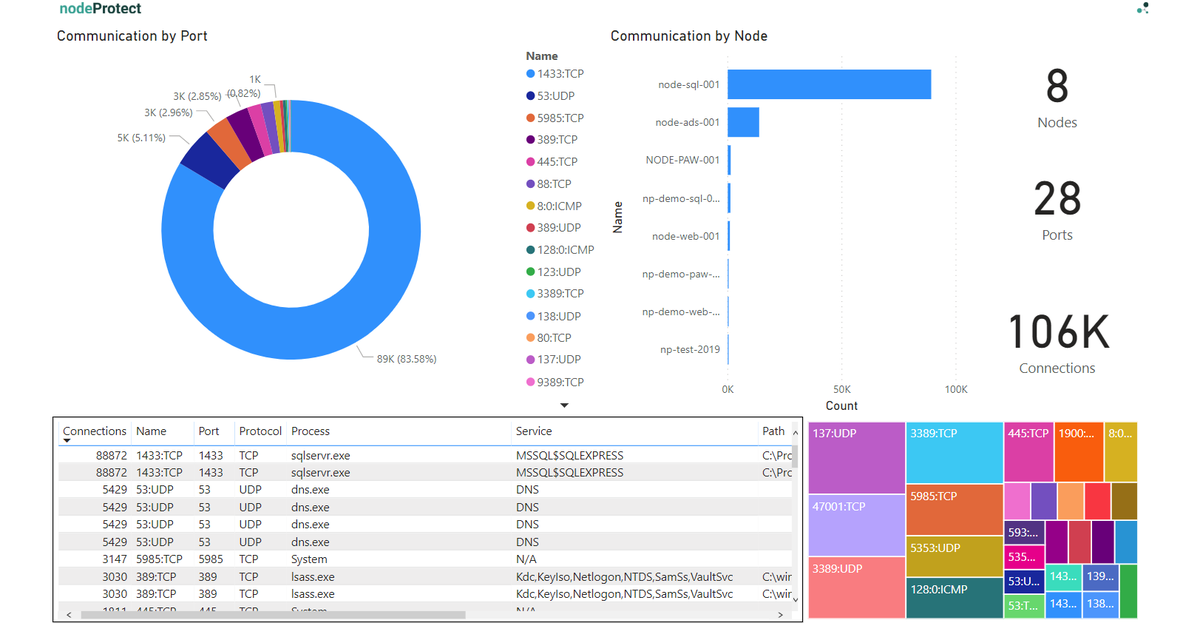The width and height of the screenshot is (1200, 623).
Task: Click the node-ads-001 bar in node chart
Action: [743, 122]
